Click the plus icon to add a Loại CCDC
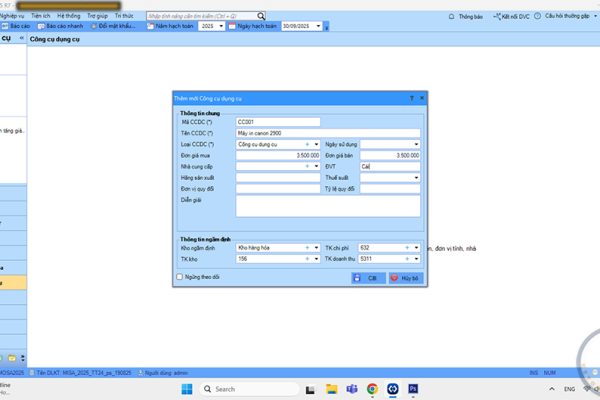Screen dimensions: 600x400 [307, 144]
